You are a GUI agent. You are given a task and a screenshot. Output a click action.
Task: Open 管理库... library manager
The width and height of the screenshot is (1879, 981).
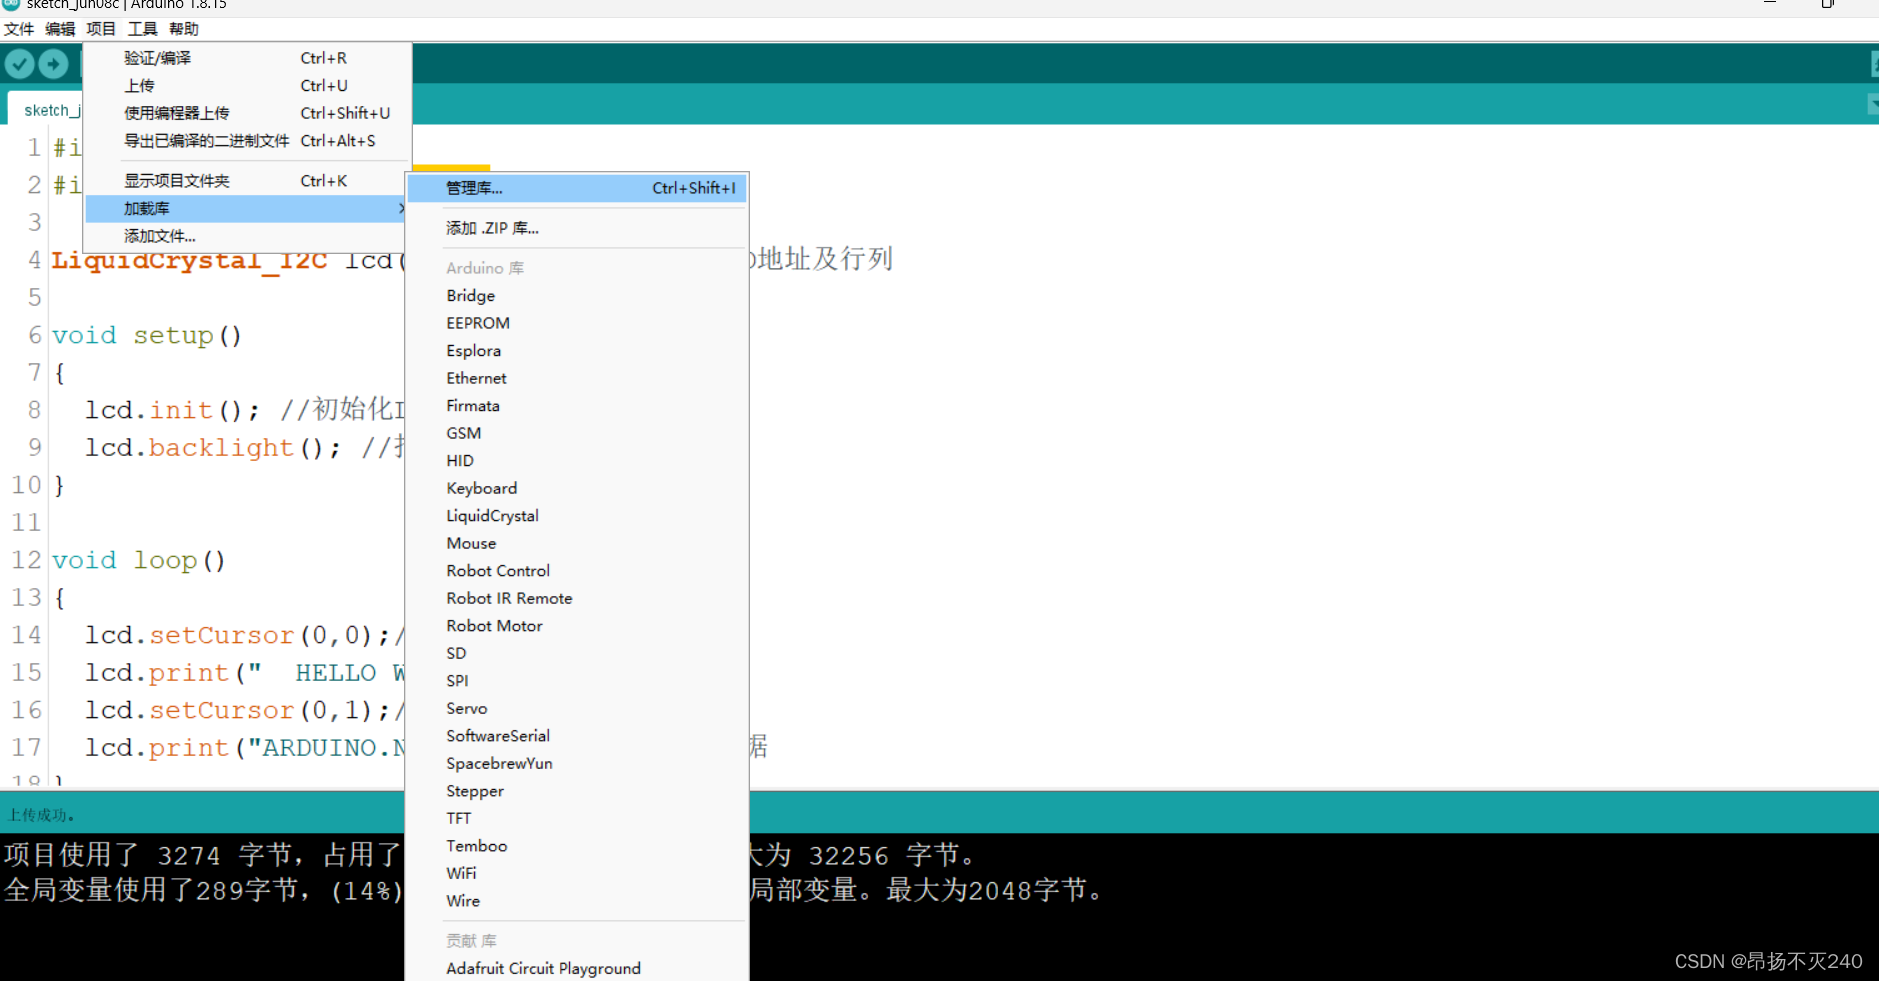click(x=577, y=188)
